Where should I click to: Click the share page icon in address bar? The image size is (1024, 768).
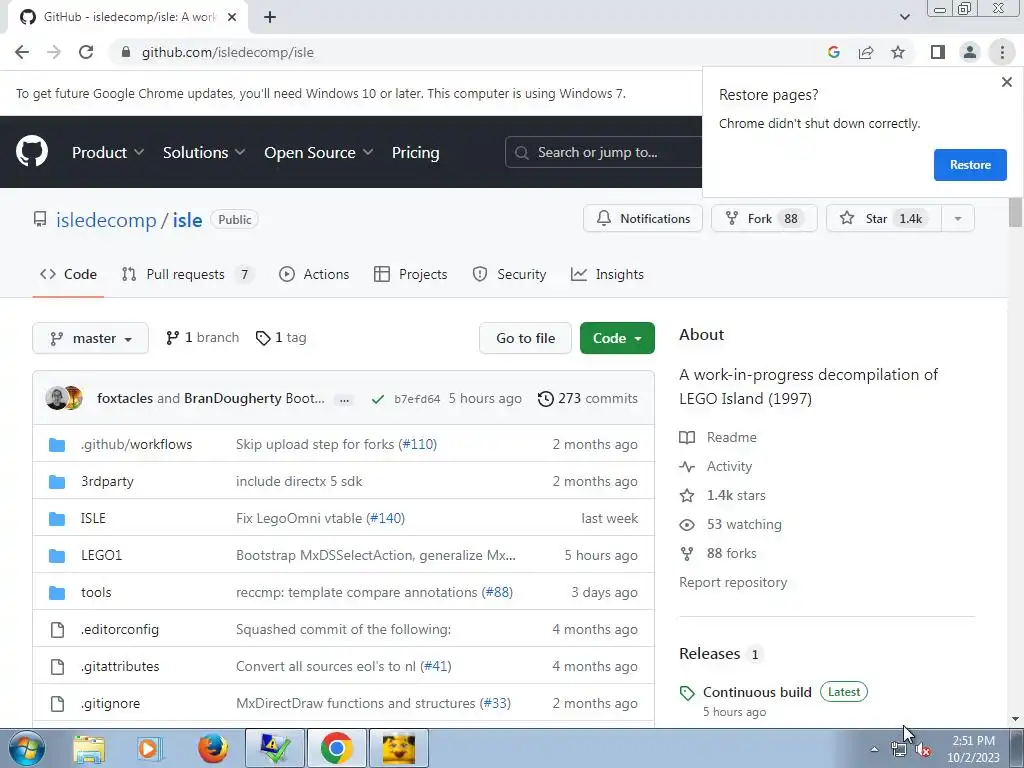[866, 52]
